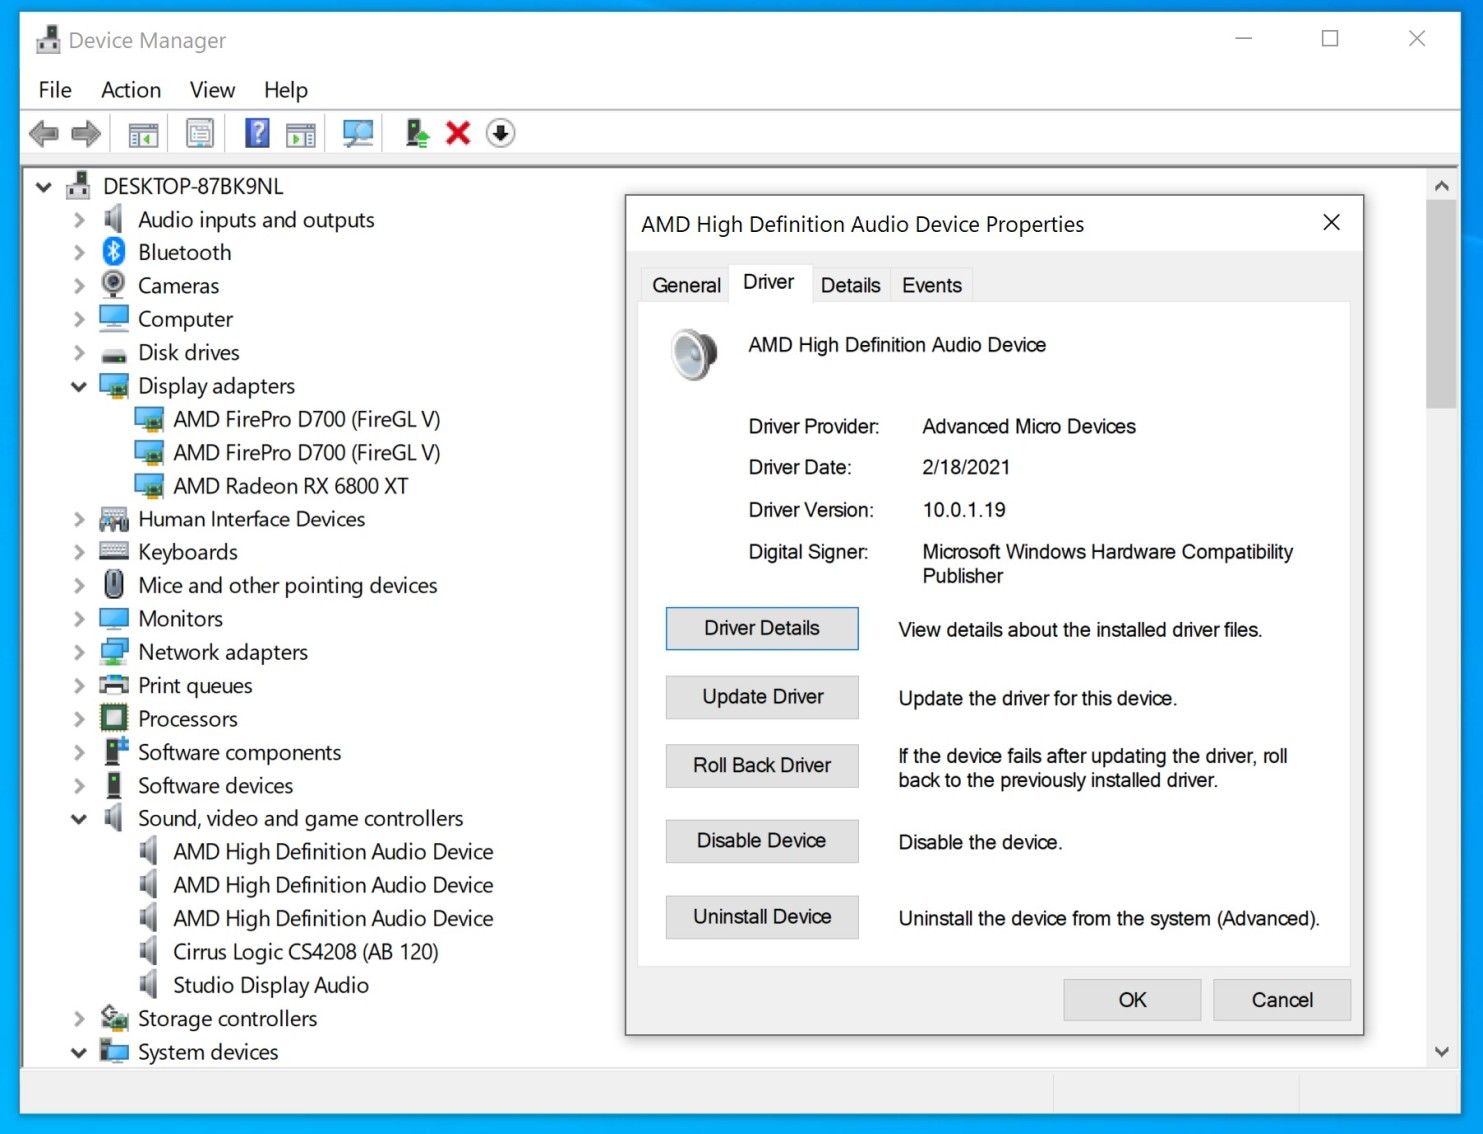Screen dimensions: 1483x1134
Task: Expand Audio inputs and outputs node
Action: coord(79,219)
